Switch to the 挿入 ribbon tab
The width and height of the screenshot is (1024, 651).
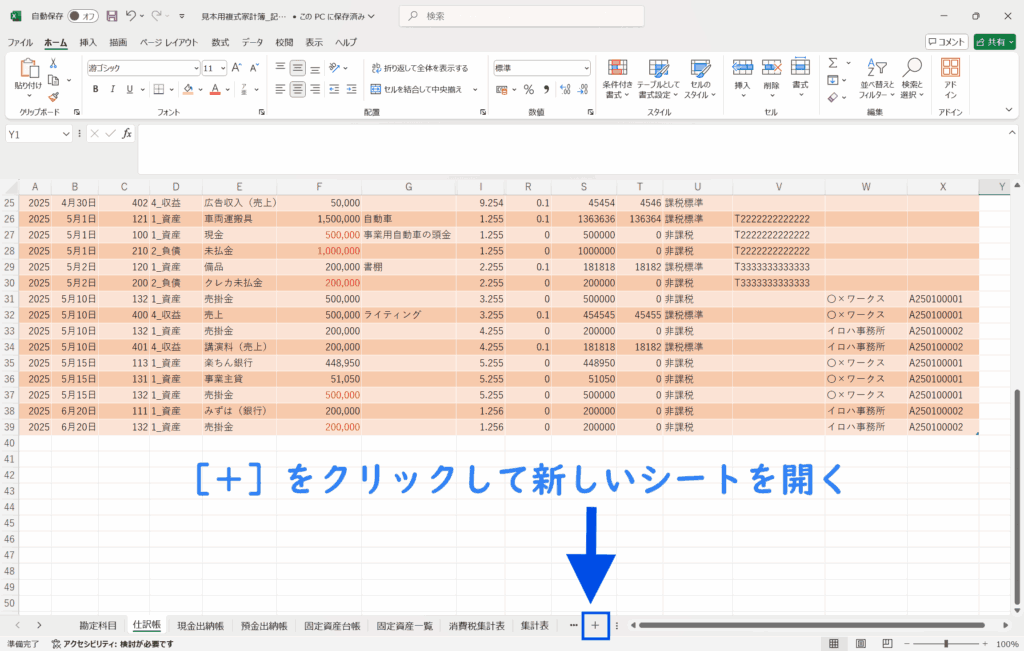click(88, 42)
